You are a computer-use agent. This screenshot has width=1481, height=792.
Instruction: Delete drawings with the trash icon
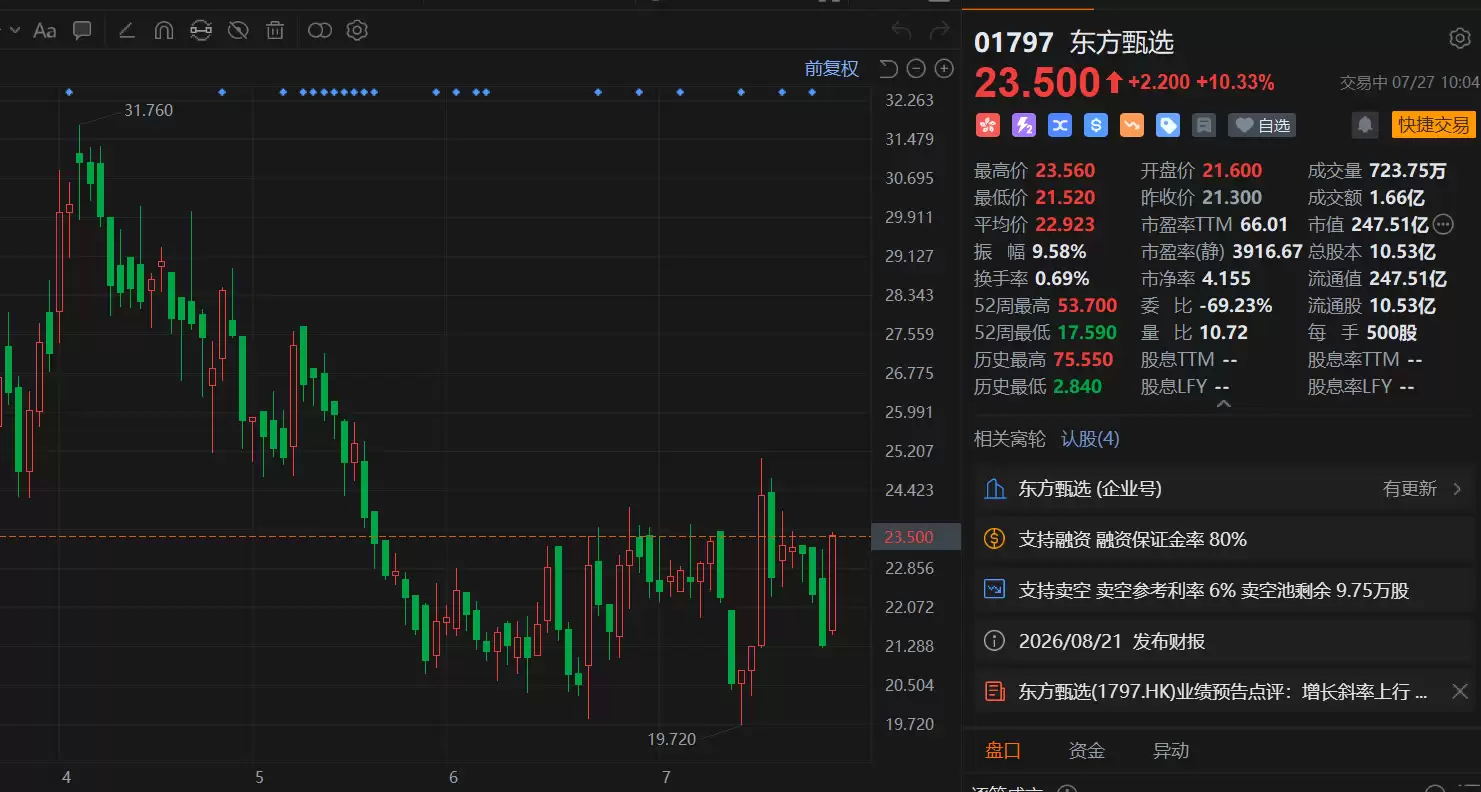[x=275, y=31]
